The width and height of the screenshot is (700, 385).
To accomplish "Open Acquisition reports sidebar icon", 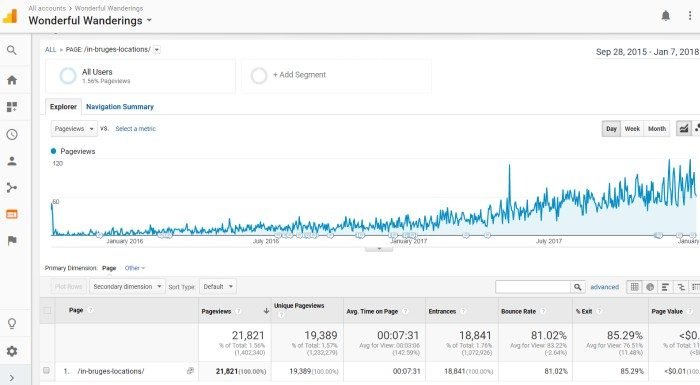I will click(x=12, y=188).
